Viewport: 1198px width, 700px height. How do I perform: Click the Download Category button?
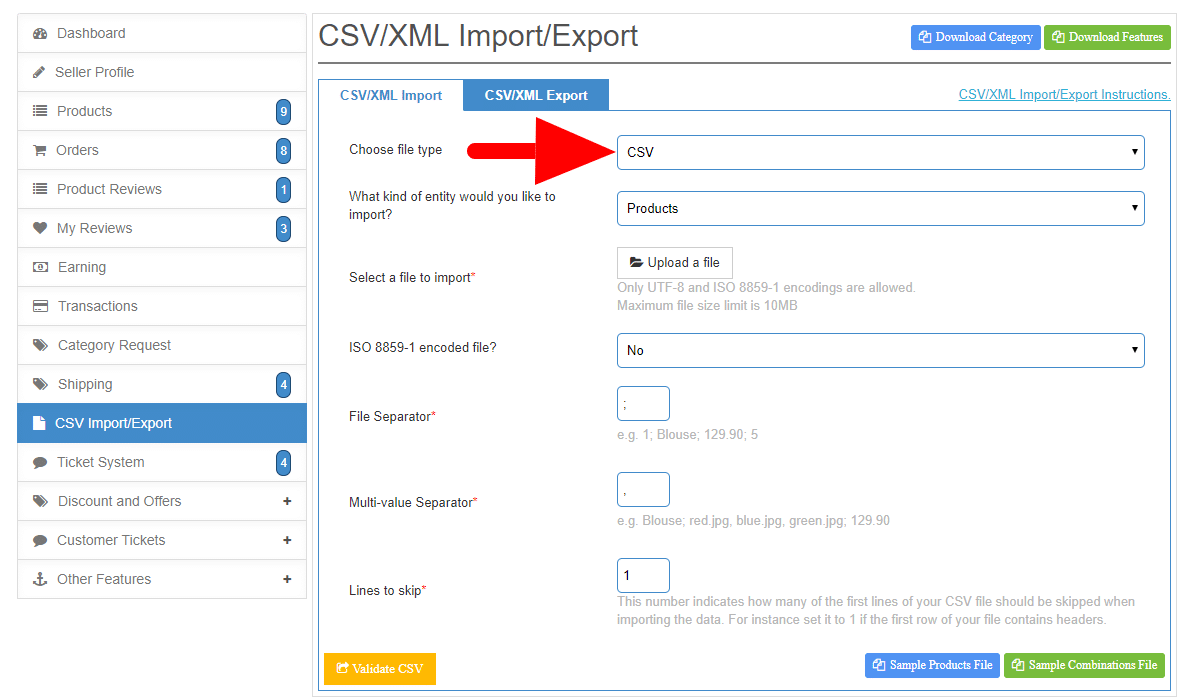click(x=976, y=37)
